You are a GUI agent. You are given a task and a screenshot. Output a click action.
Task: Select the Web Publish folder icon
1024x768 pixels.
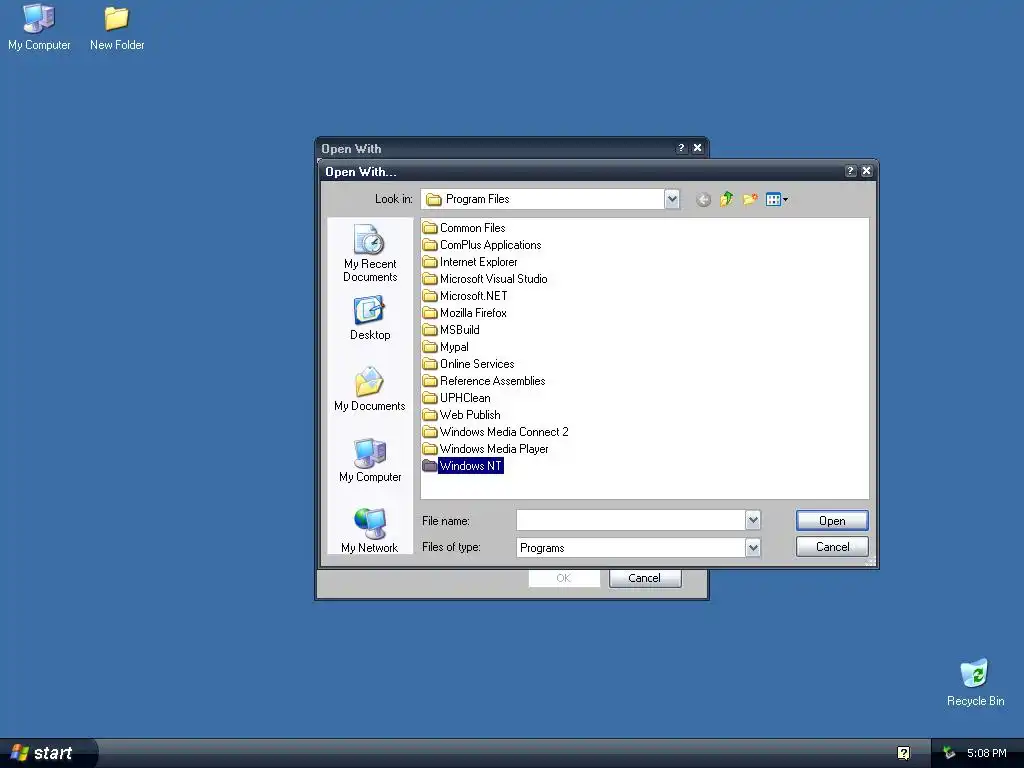pos(429,415)
